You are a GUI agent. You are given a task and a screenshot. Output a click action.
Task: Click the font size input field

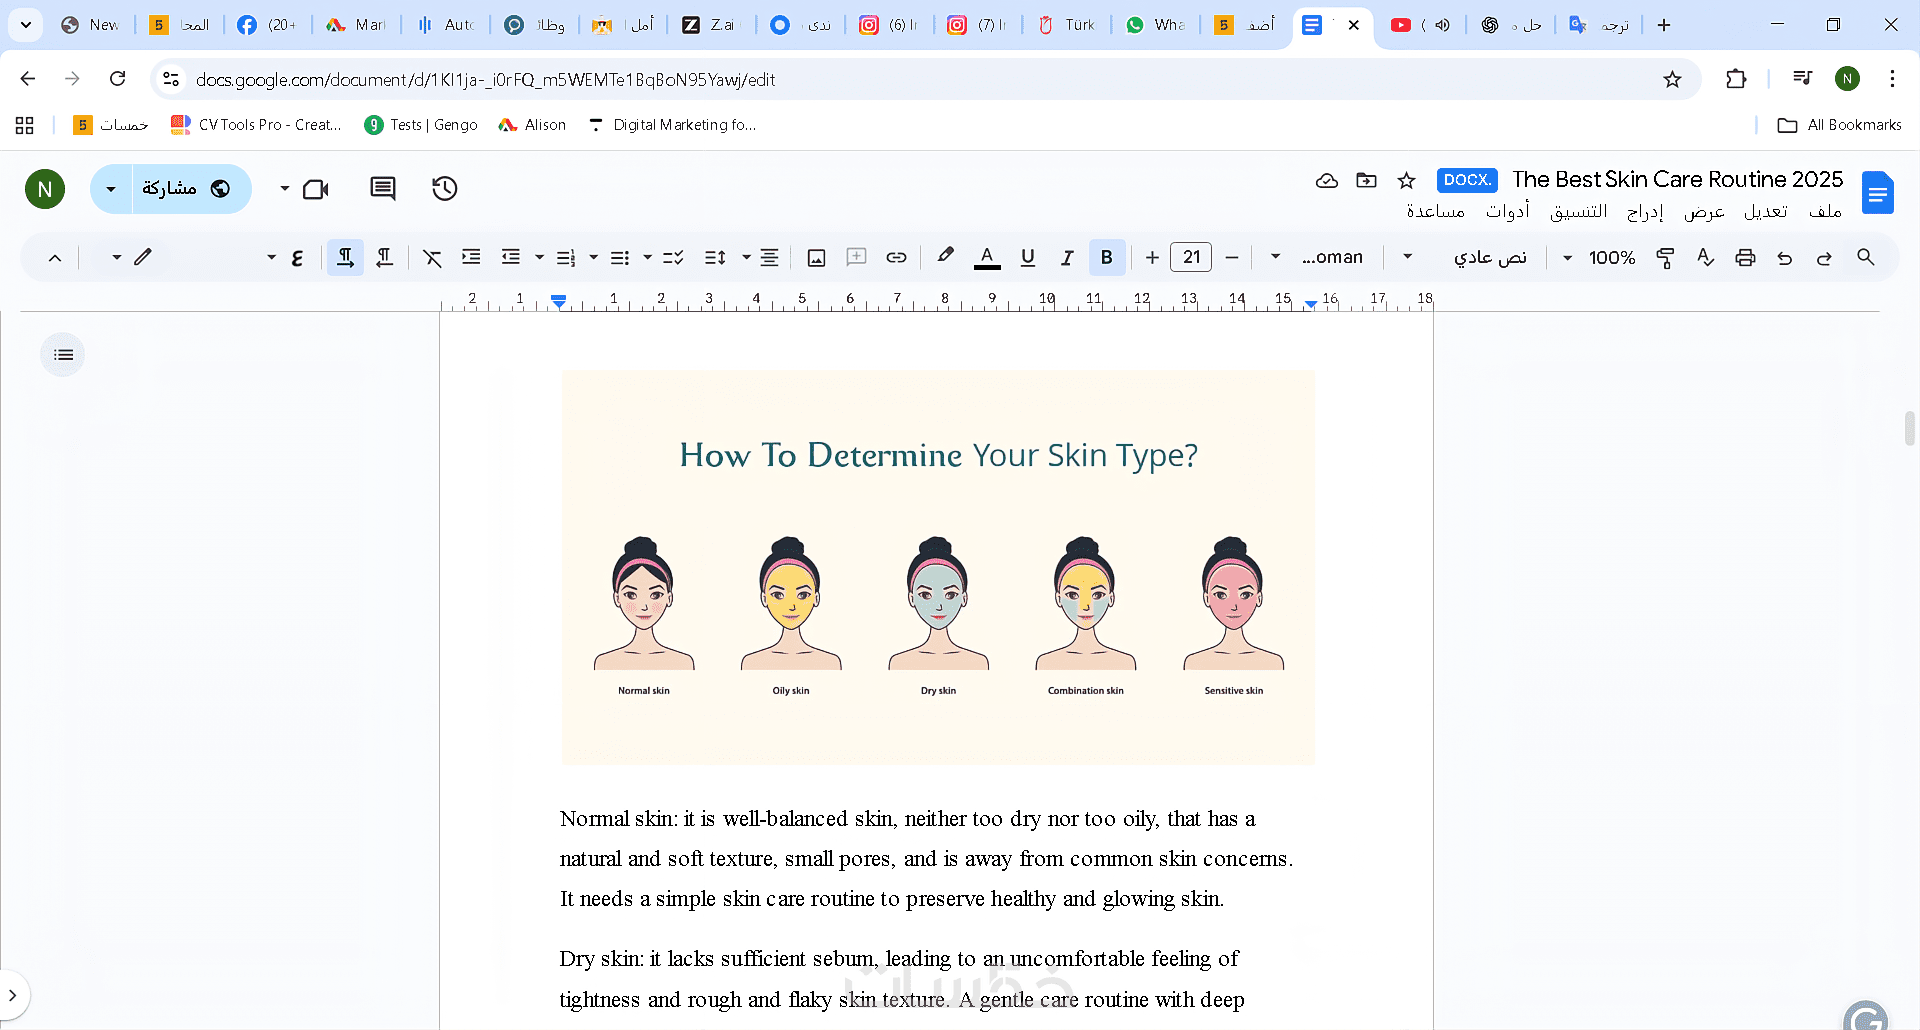[1191, 258]
